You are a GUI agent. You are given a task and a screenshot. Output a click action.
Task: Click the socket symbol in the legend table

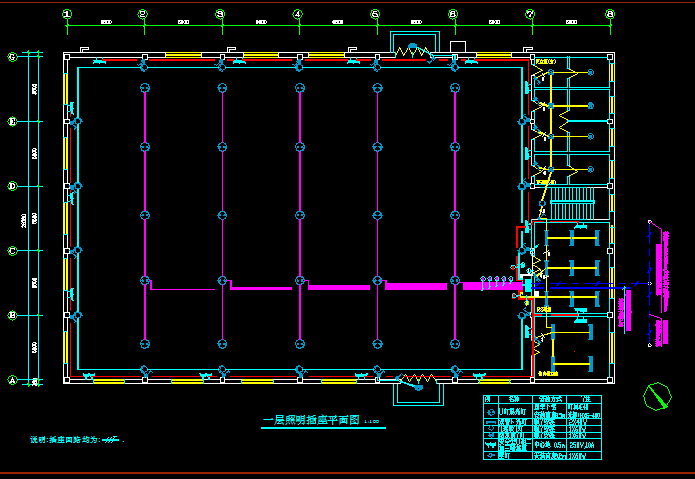click(x=491, y=445)
